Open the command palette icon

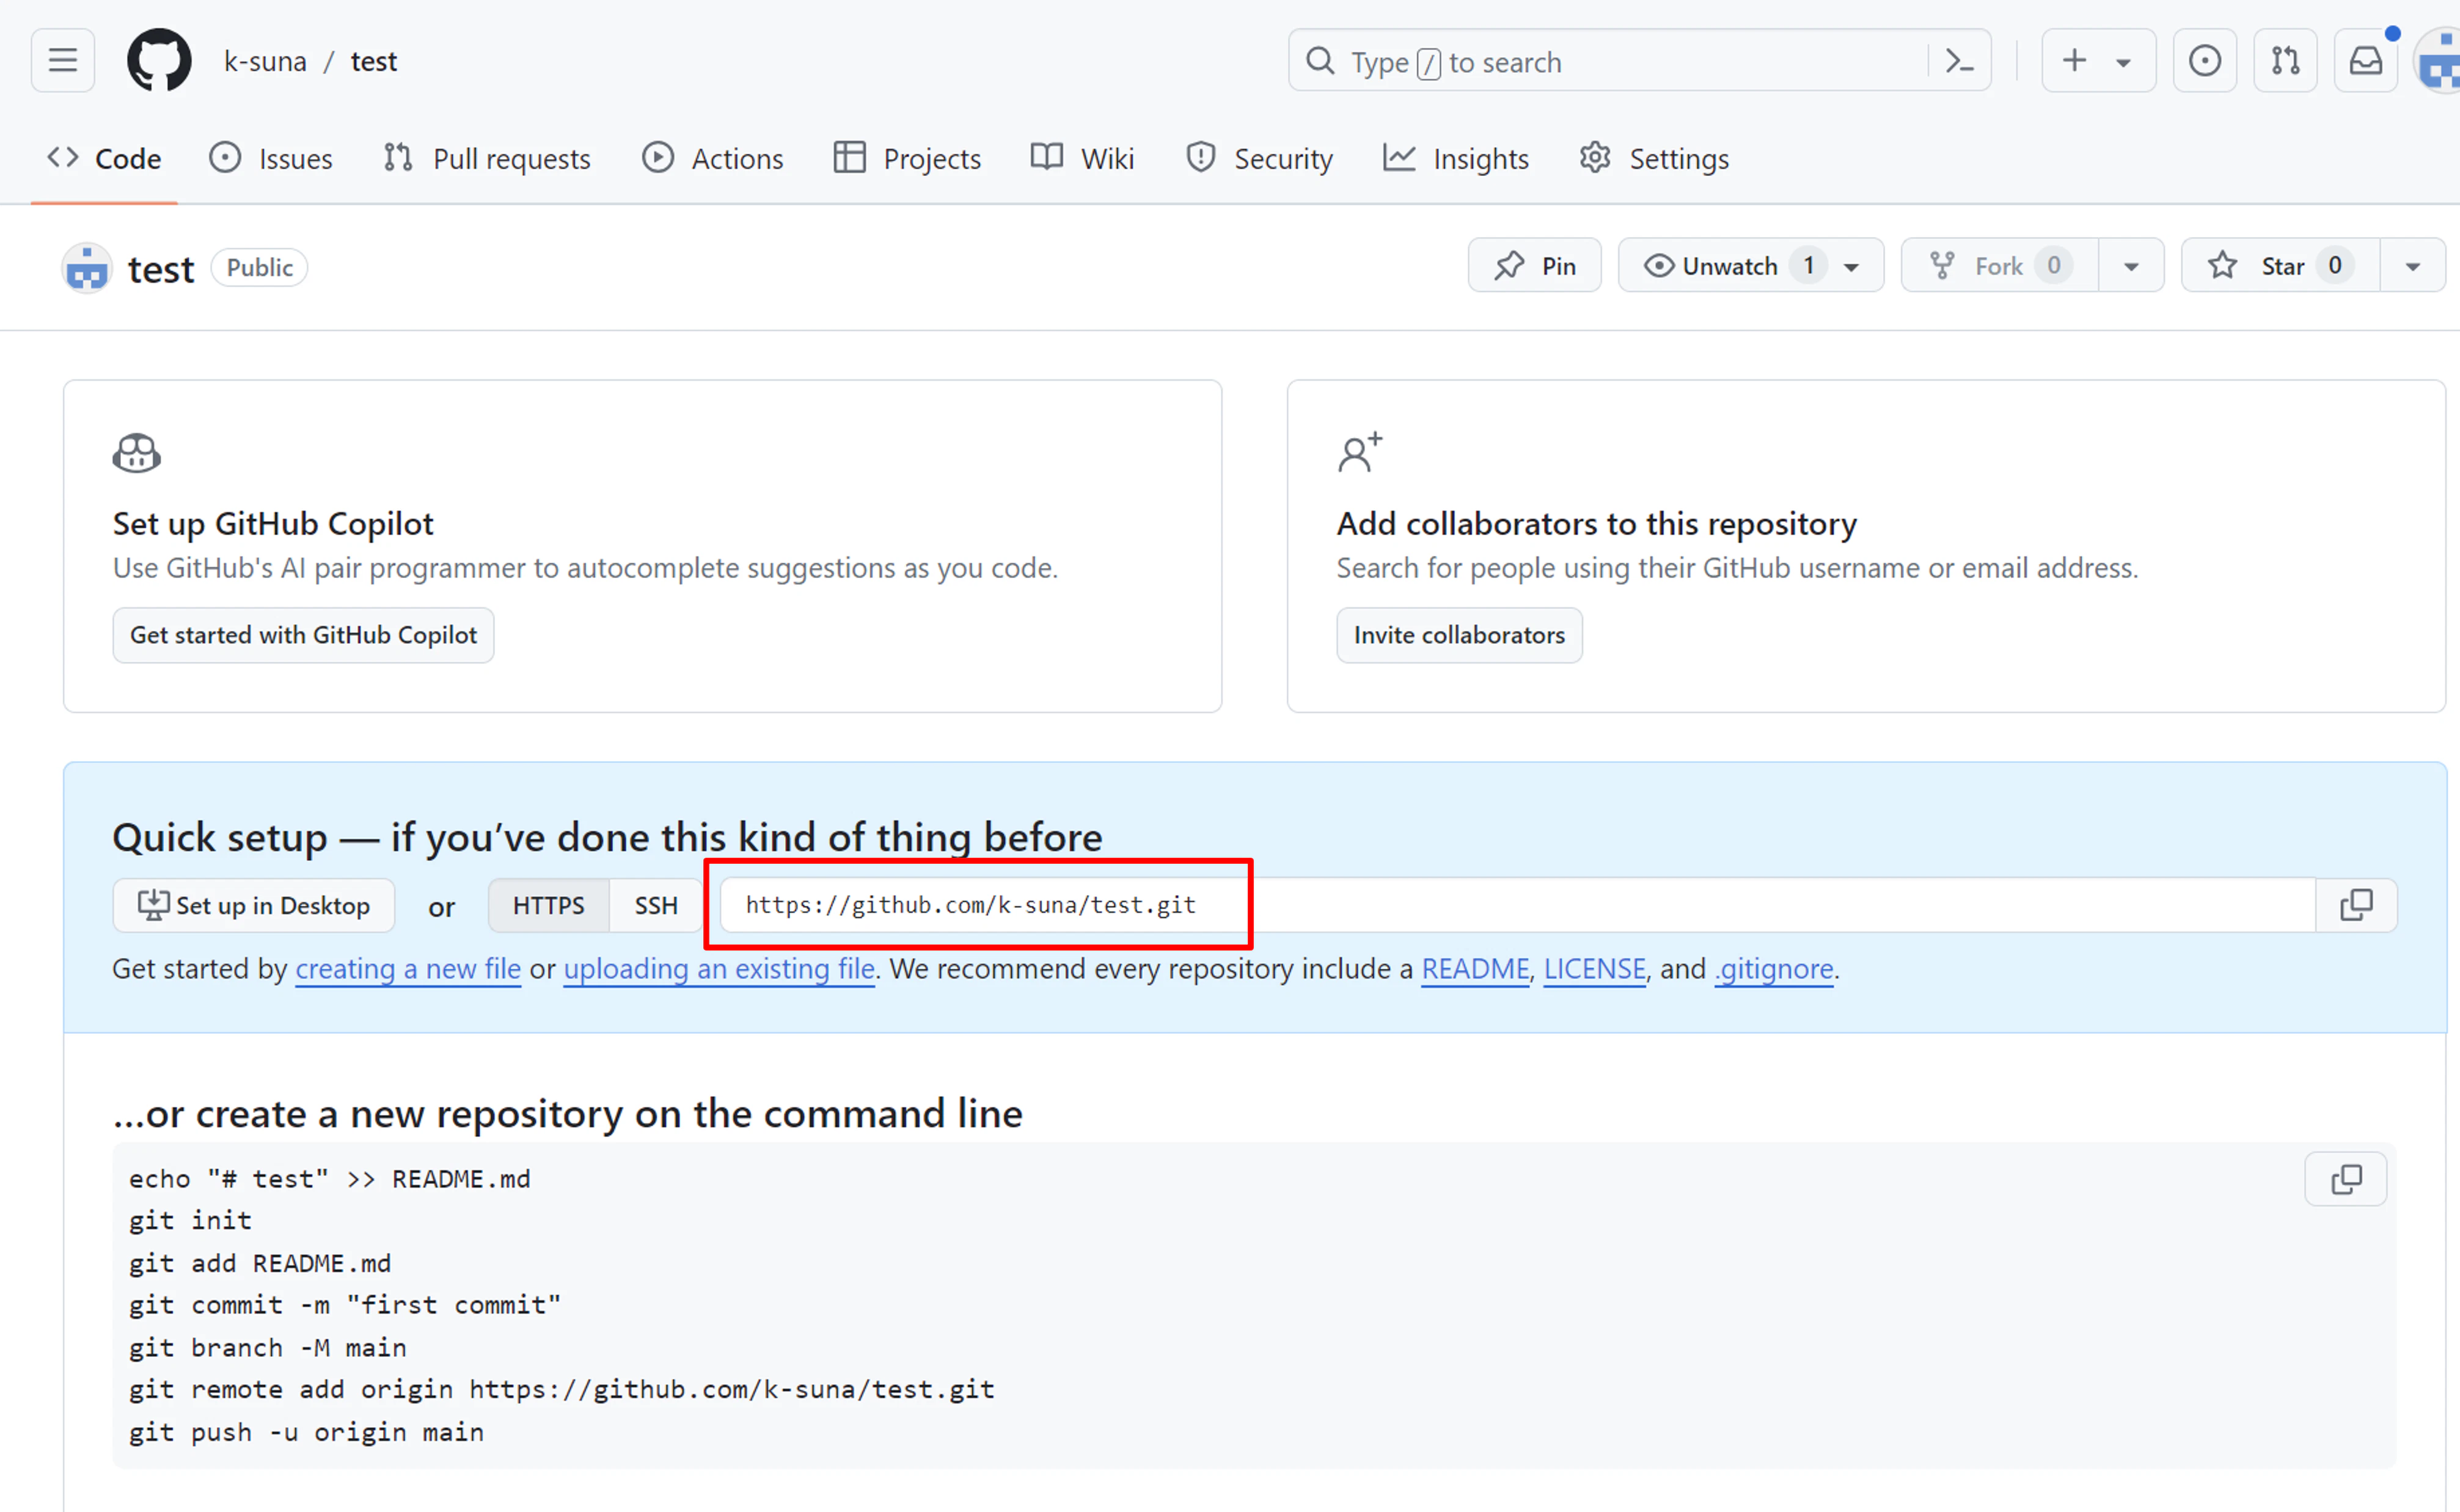coord(1959,62)
